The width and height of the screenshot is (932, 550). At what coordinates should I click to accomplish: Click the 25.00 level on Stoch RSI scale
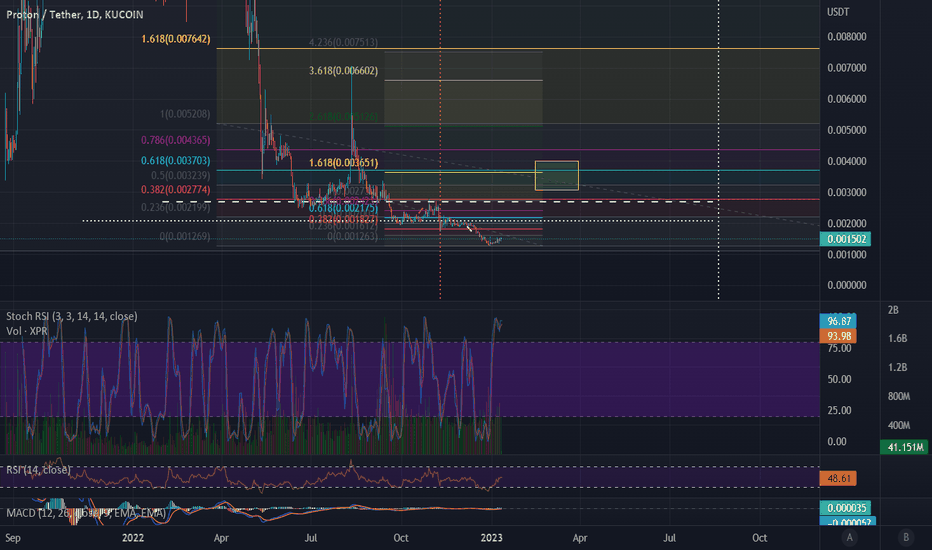[839, 410]
